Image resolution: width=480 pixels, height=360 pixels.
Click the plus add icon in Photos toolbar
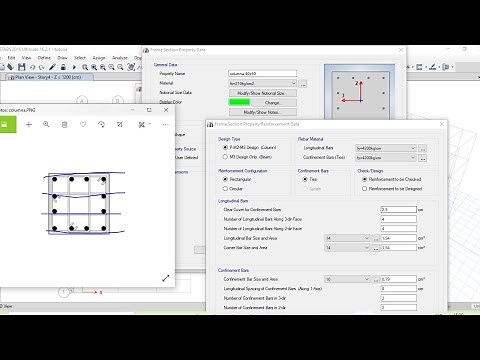click(x=29, y=125)
